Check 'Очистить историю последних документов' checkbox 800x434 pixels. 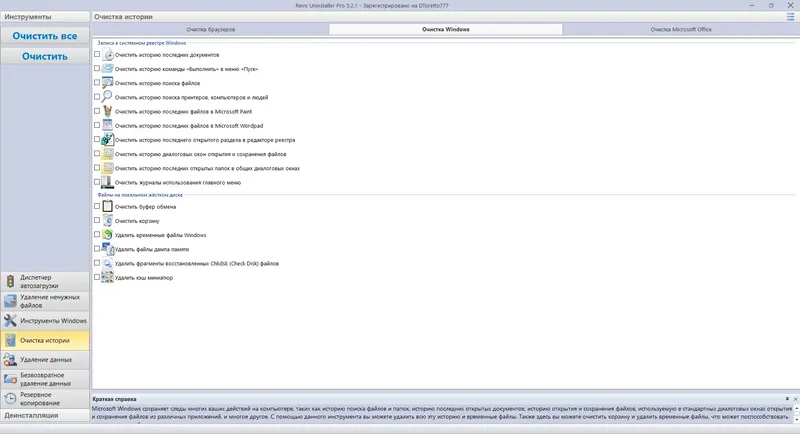click(x=97, y=54)
